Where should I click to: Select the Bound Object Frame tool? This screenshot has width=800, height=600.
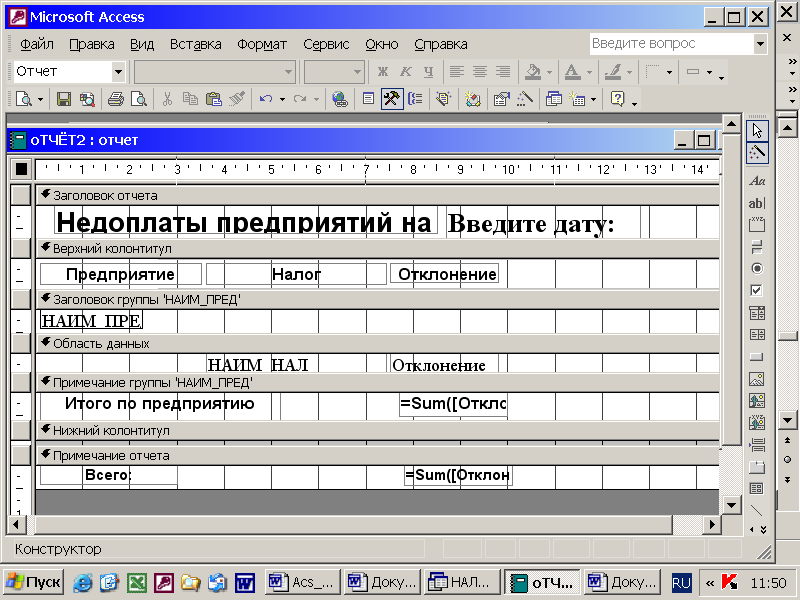point(757,423)
